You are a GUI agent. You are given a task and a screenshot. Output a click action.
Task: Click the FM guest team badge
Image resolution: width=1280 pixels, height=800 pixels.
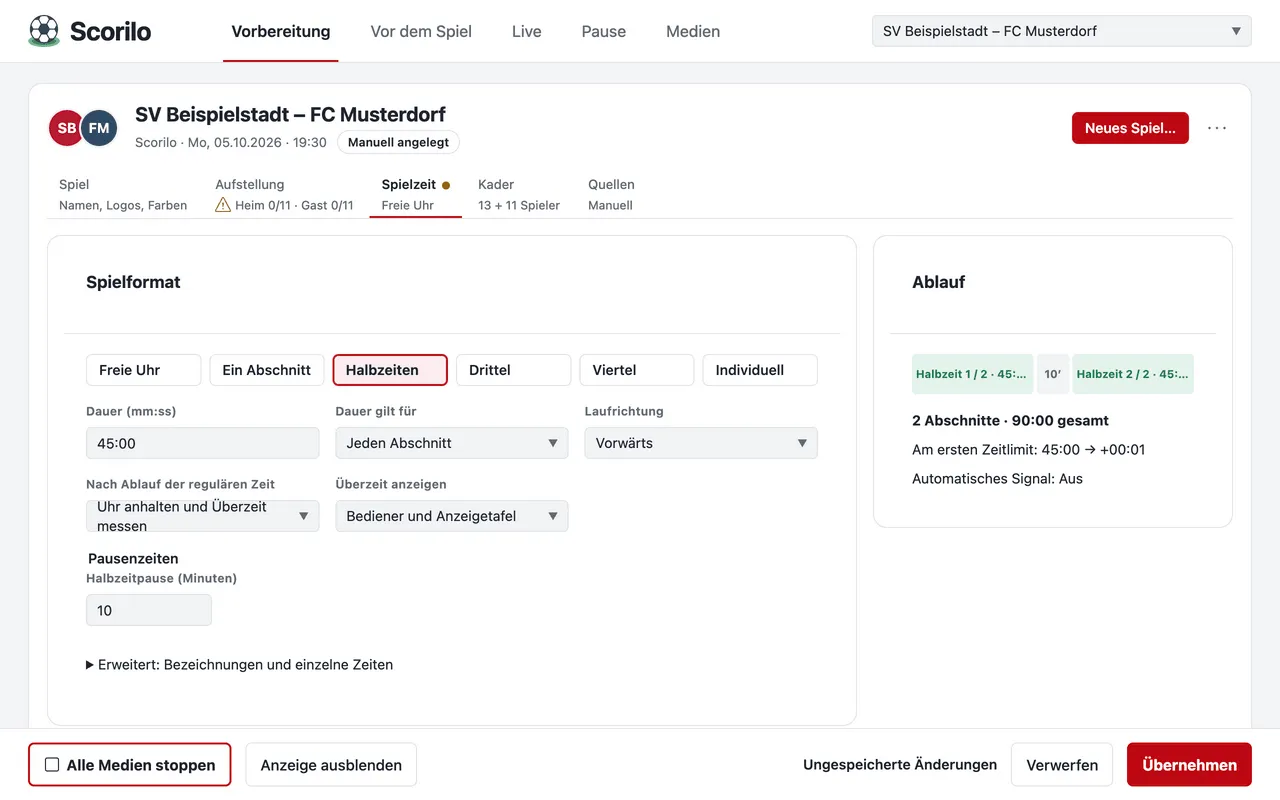tap(99, 128)
